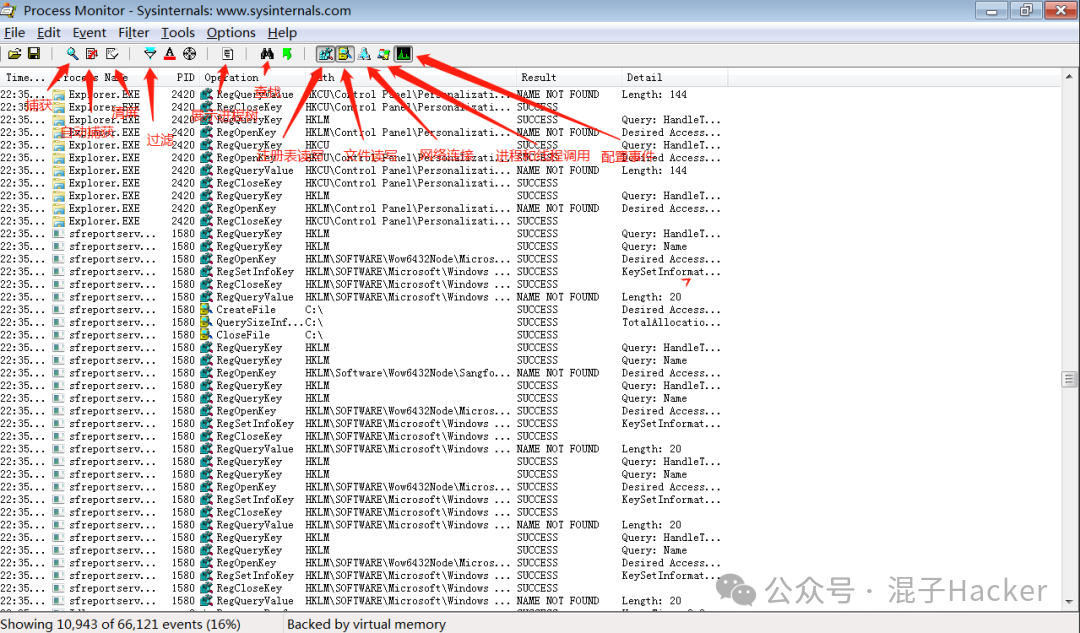
Task: Click the Detail column header
Action: [x=672, y=77]
